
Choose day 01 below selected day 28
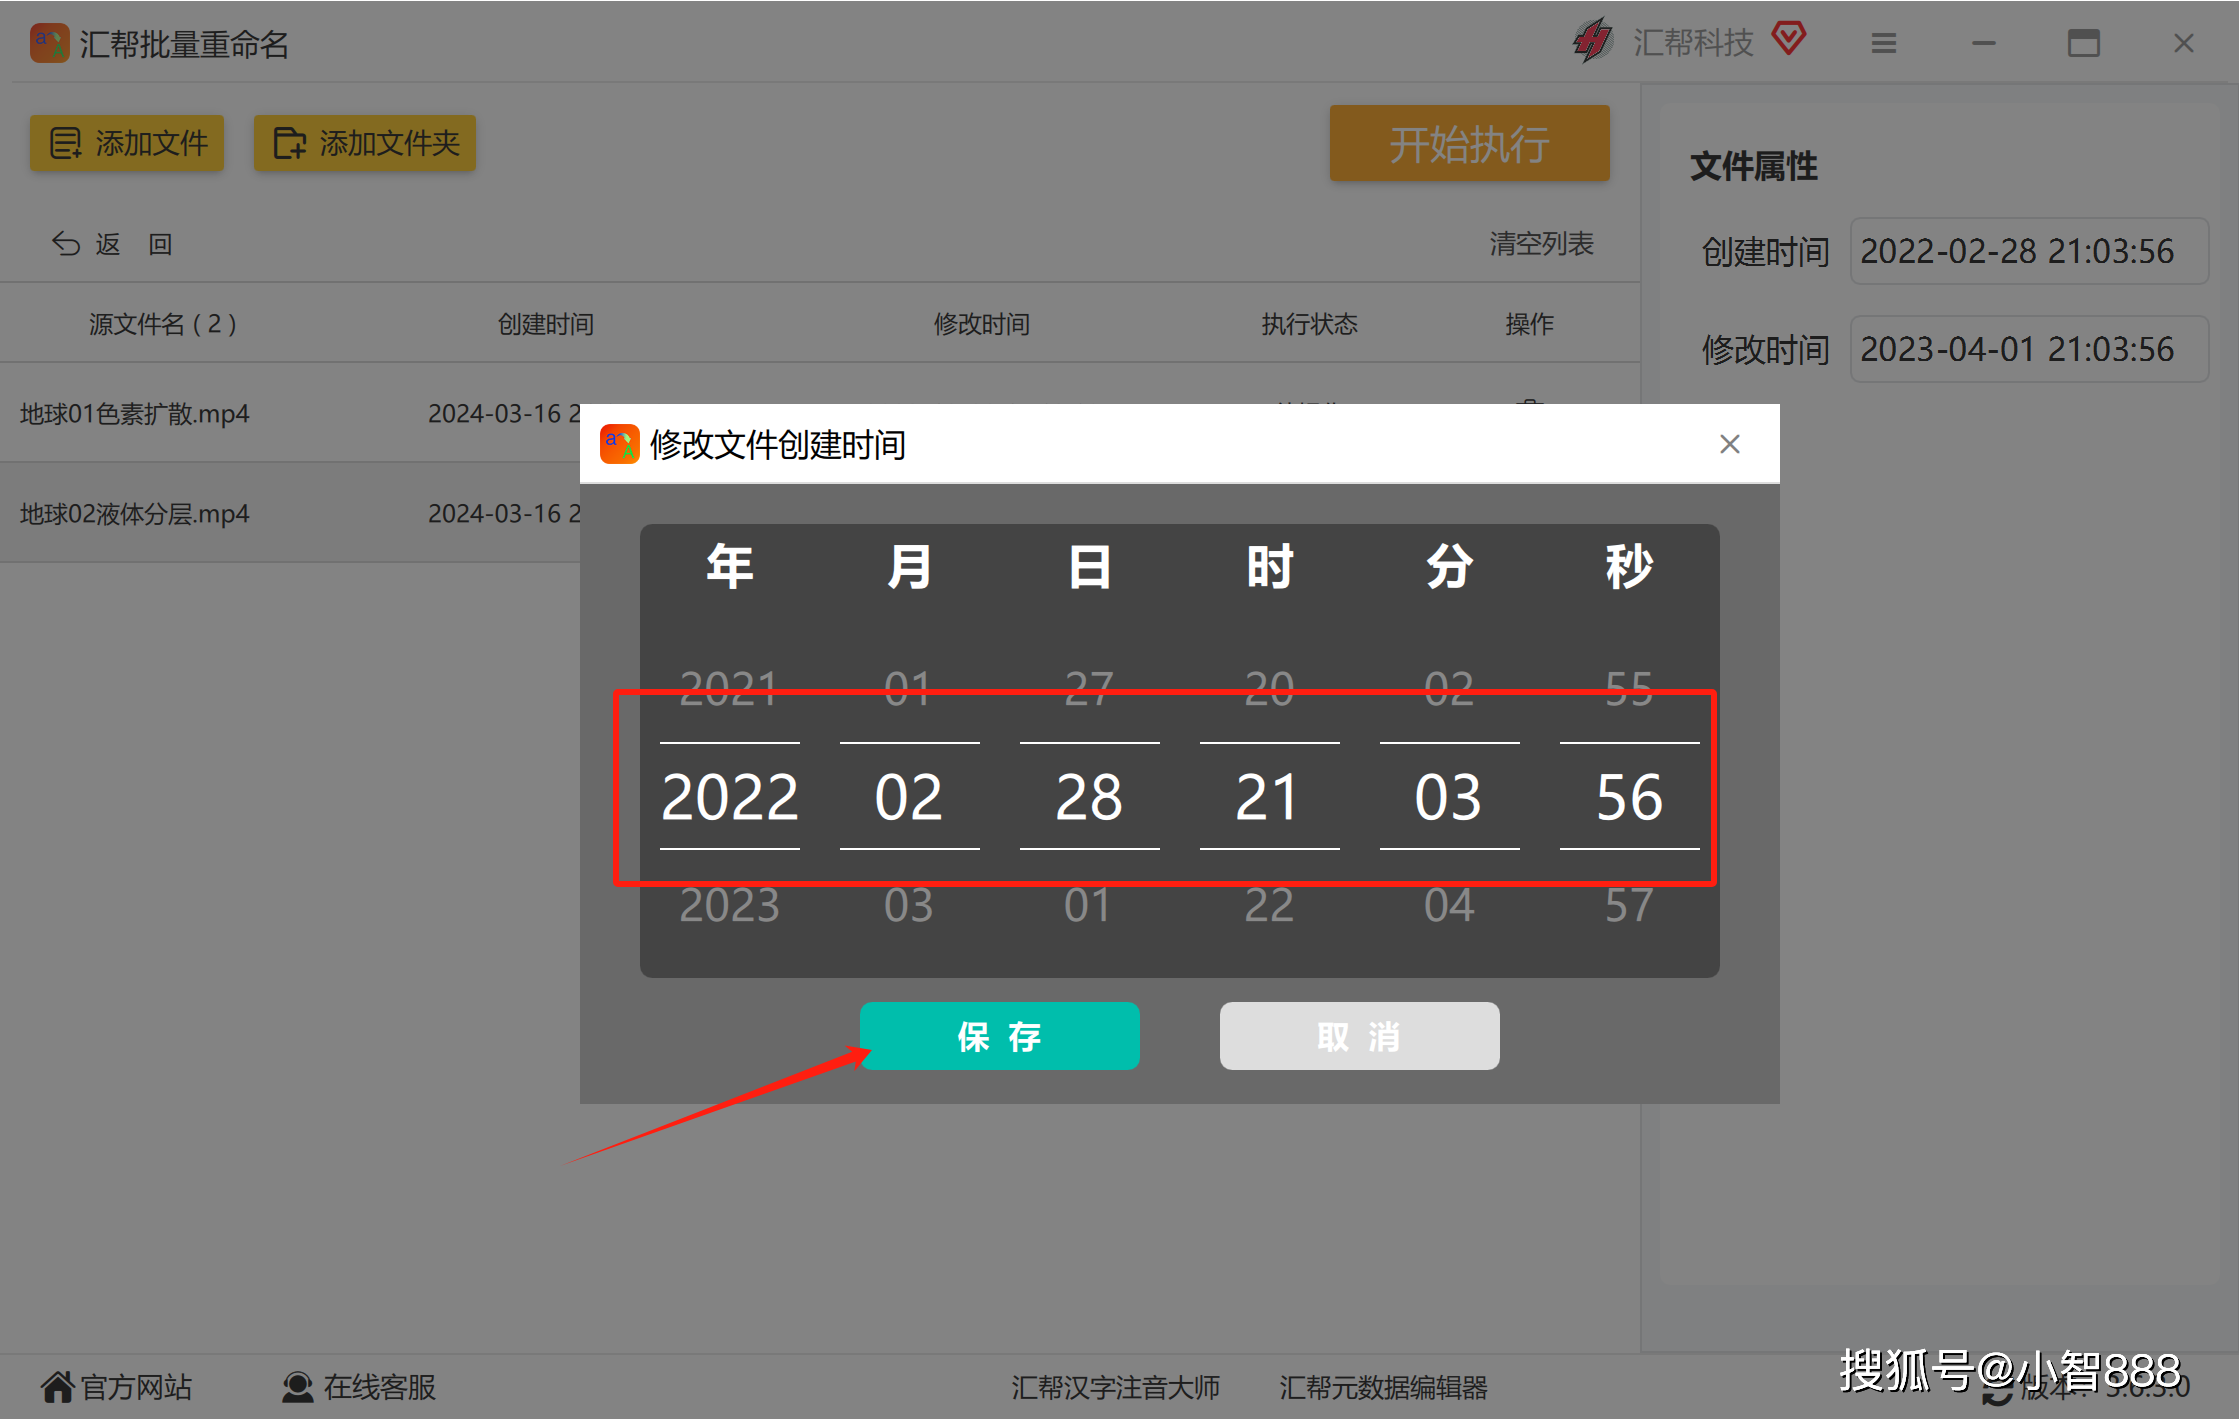click(1088, 905)
